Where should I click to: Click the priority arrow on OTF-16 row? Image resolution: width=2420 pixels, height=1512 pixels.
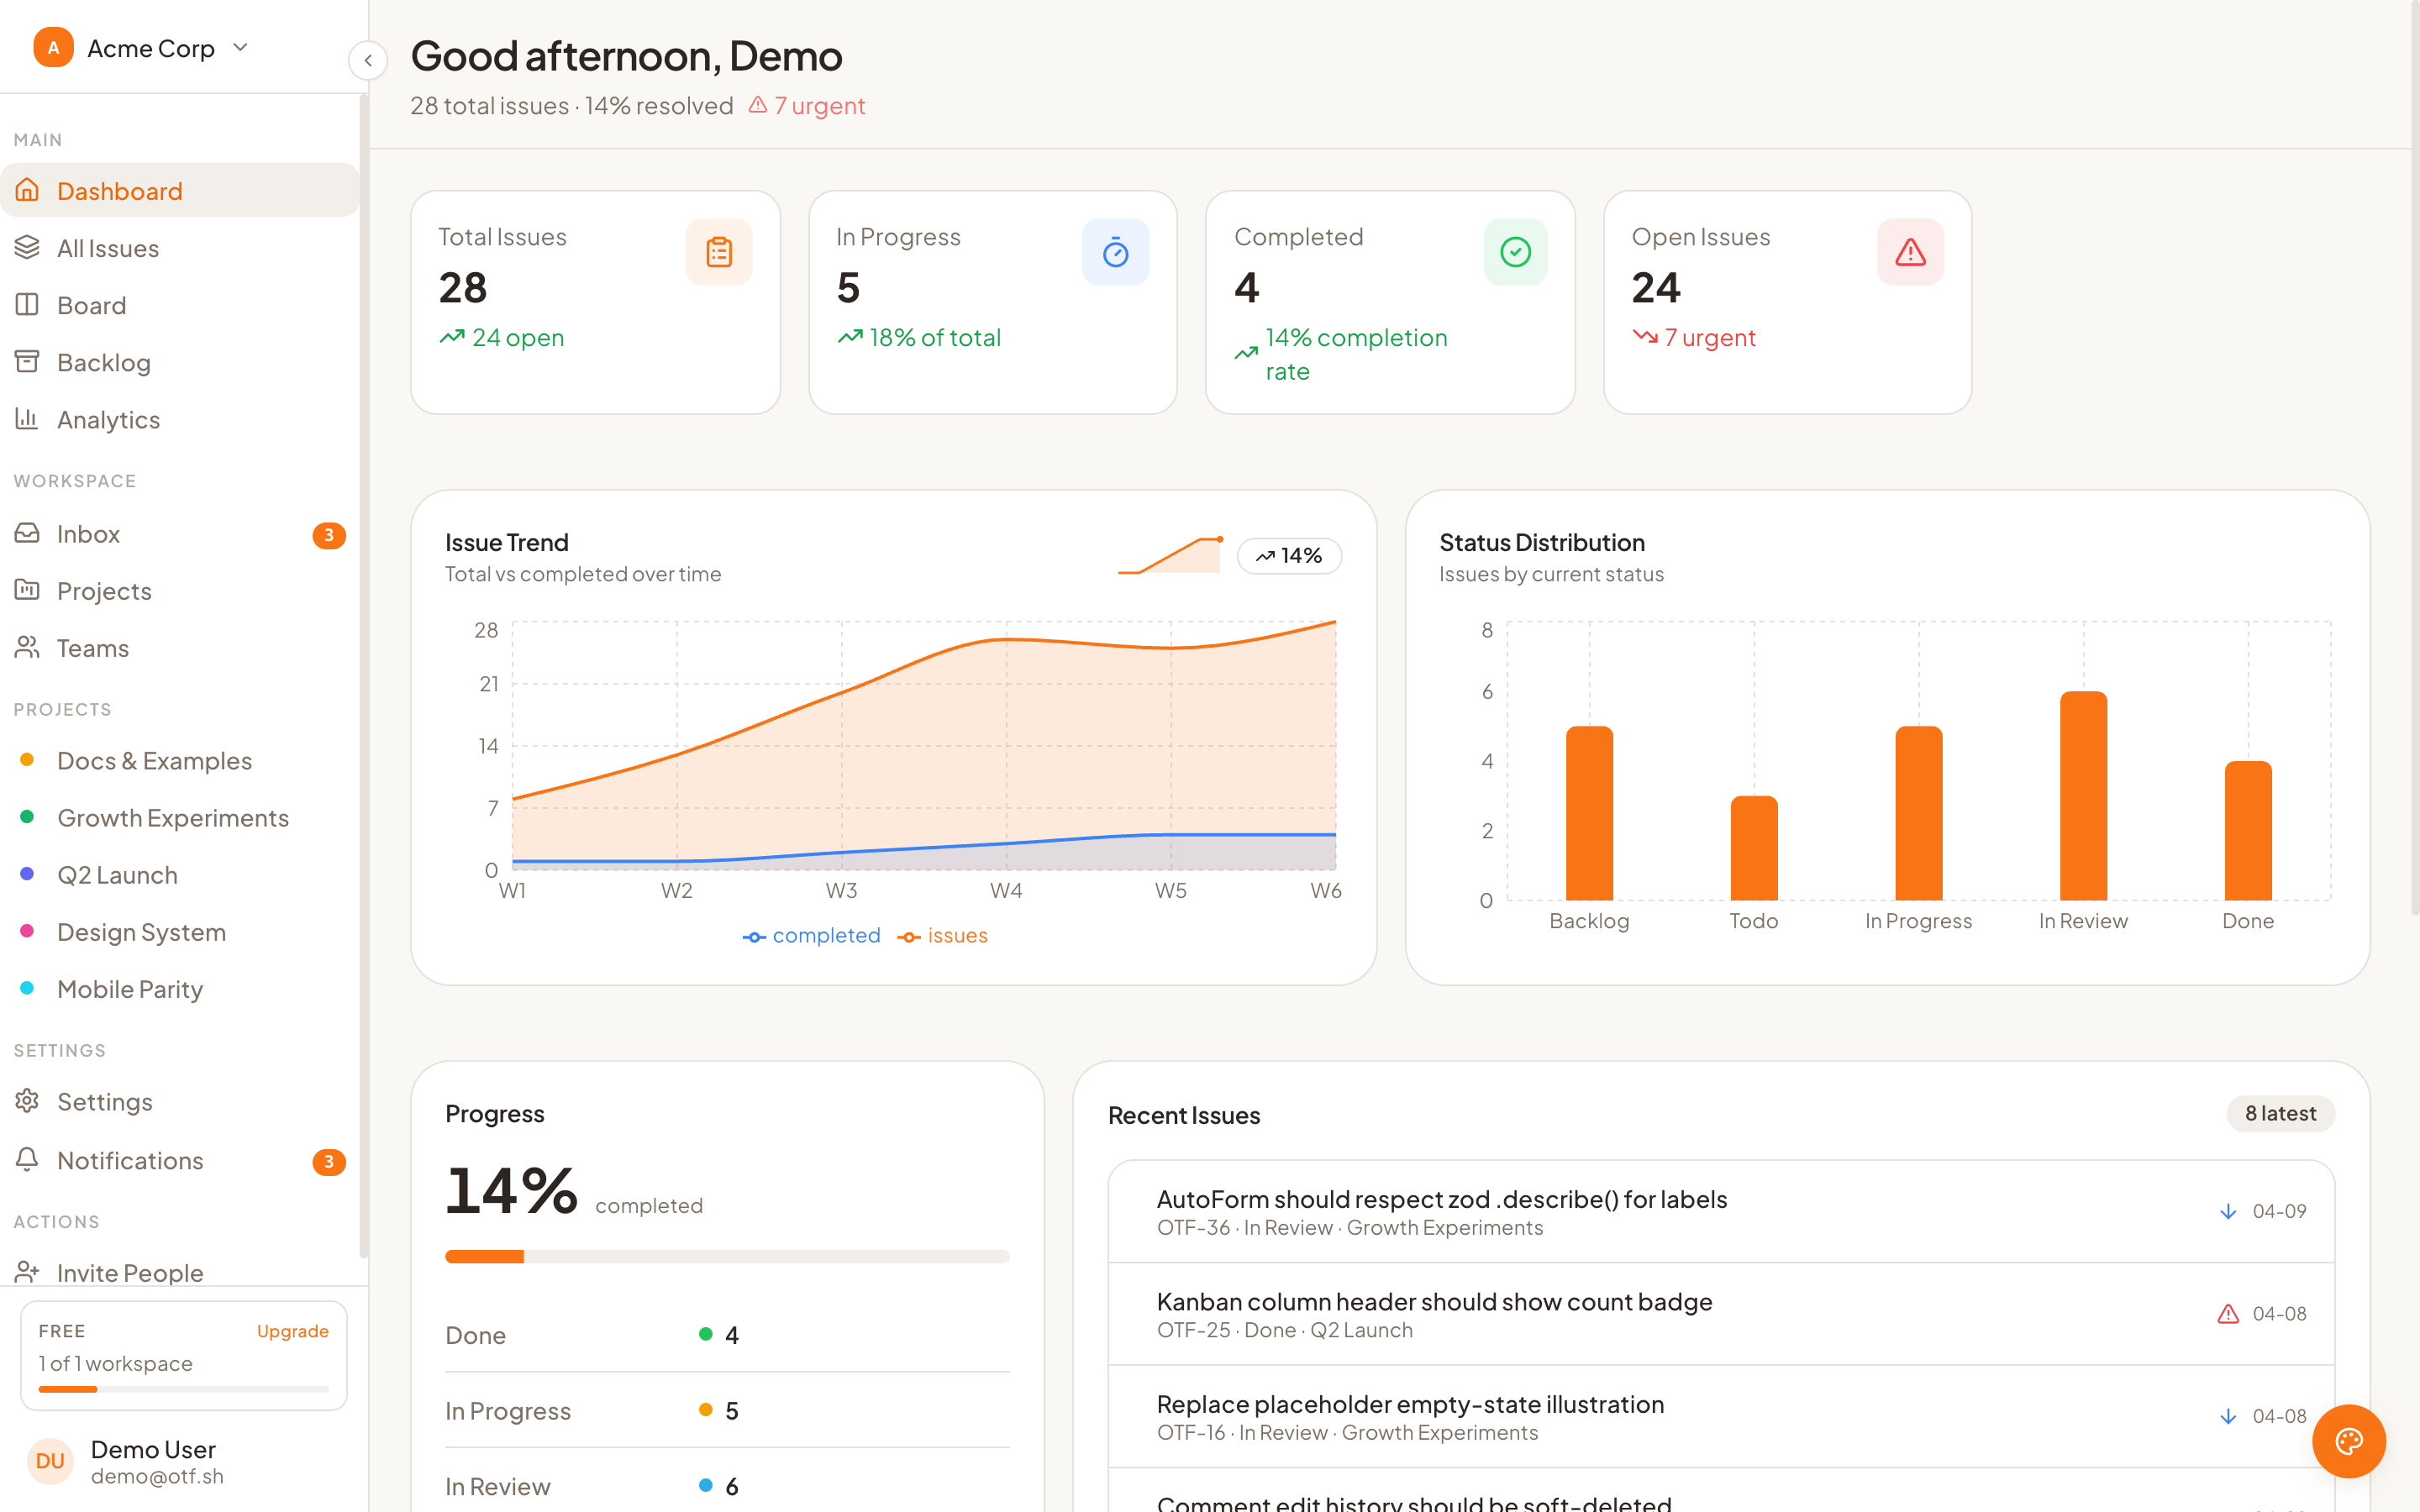pyautogui.click(x=2228, y=1416)
